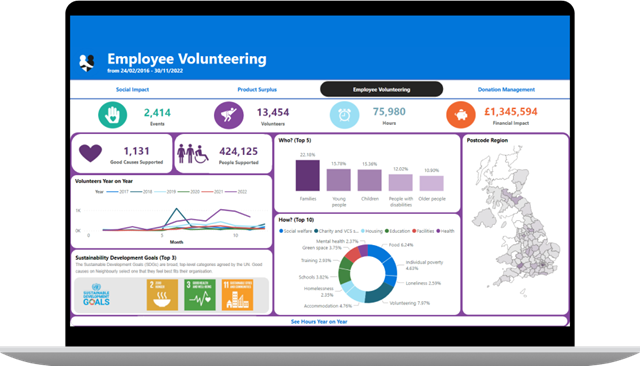Switch to the Product Surplus tab
This screenshot has width=640, height=366.
click(257, 89)
